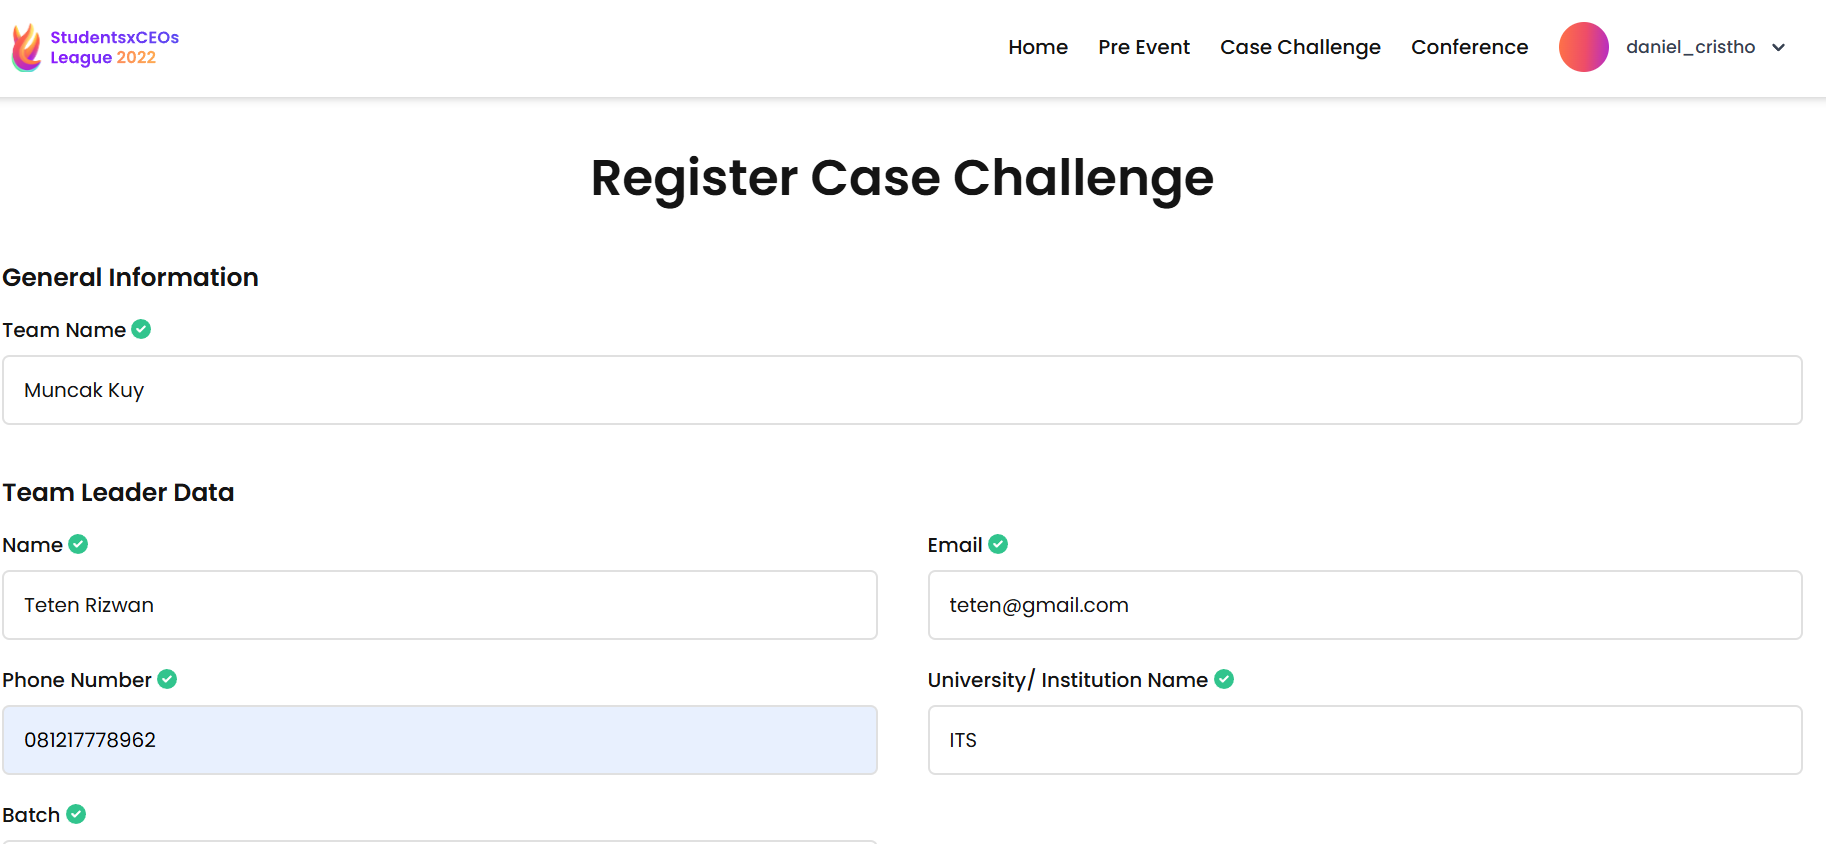Click the green checkmark beside Batch label
The height and width of the screenshot is (844, 1826).
76,814
